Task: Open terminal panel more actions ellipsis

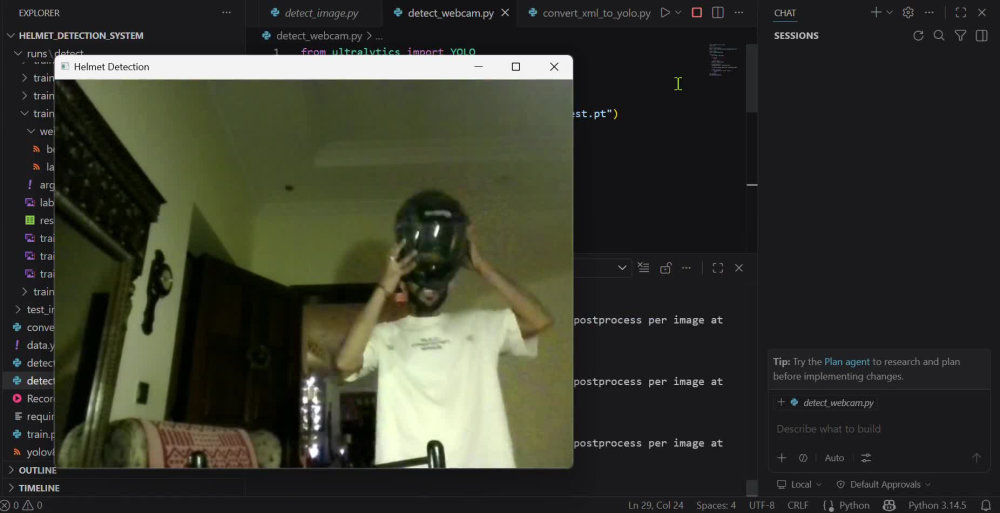Action: [686, 268]
